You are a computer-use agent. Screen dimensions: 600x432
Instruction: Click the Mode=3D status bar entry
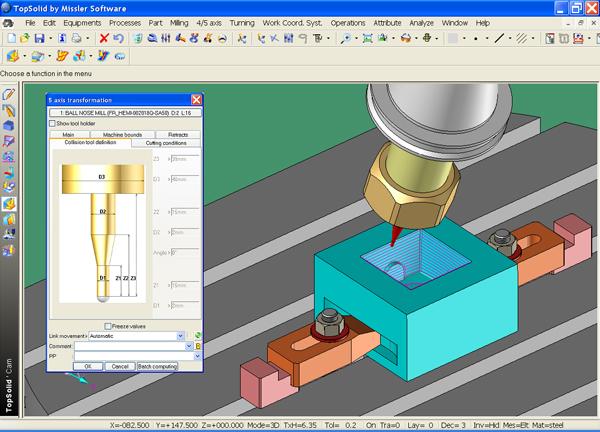click(x=263, y=425)
